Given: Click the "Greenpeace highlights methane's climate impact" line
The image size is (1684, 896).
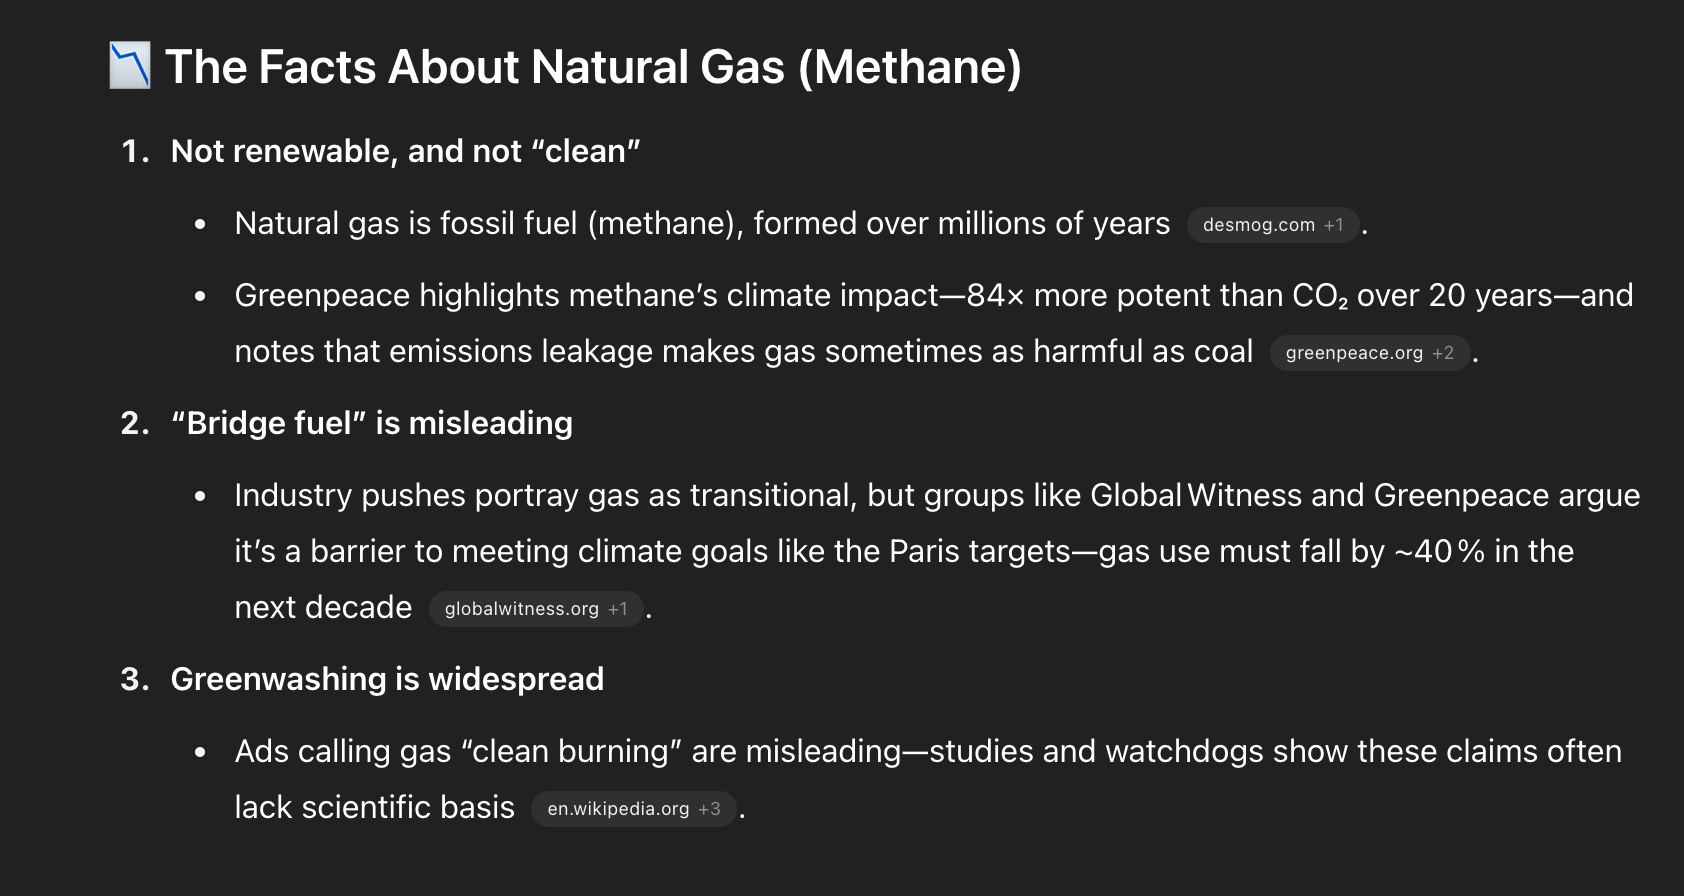Looking at the screenshot, I should [x=586, y=295].
